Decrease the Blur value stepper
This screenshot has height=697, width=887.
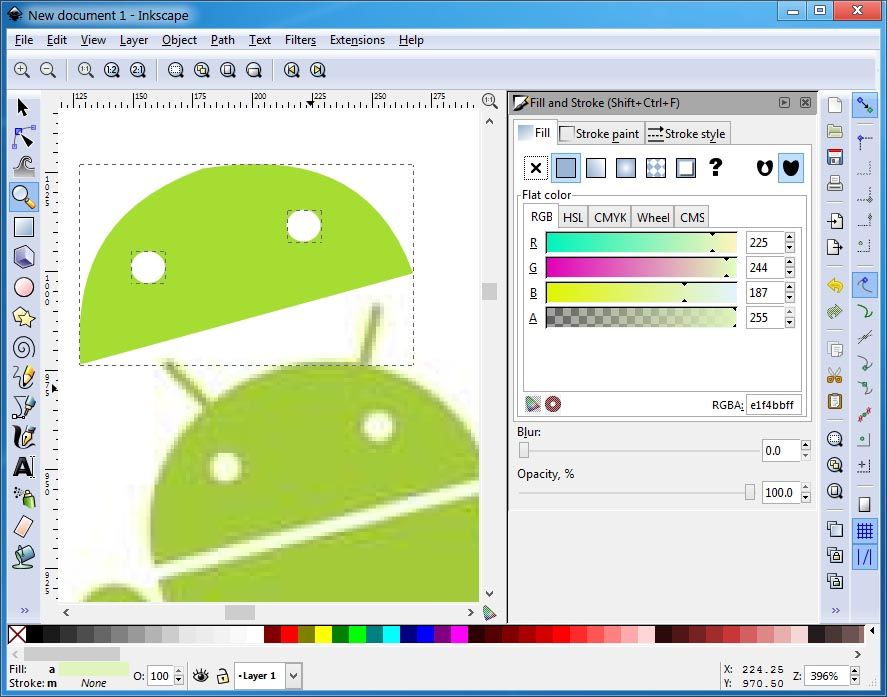coord(806,456)
